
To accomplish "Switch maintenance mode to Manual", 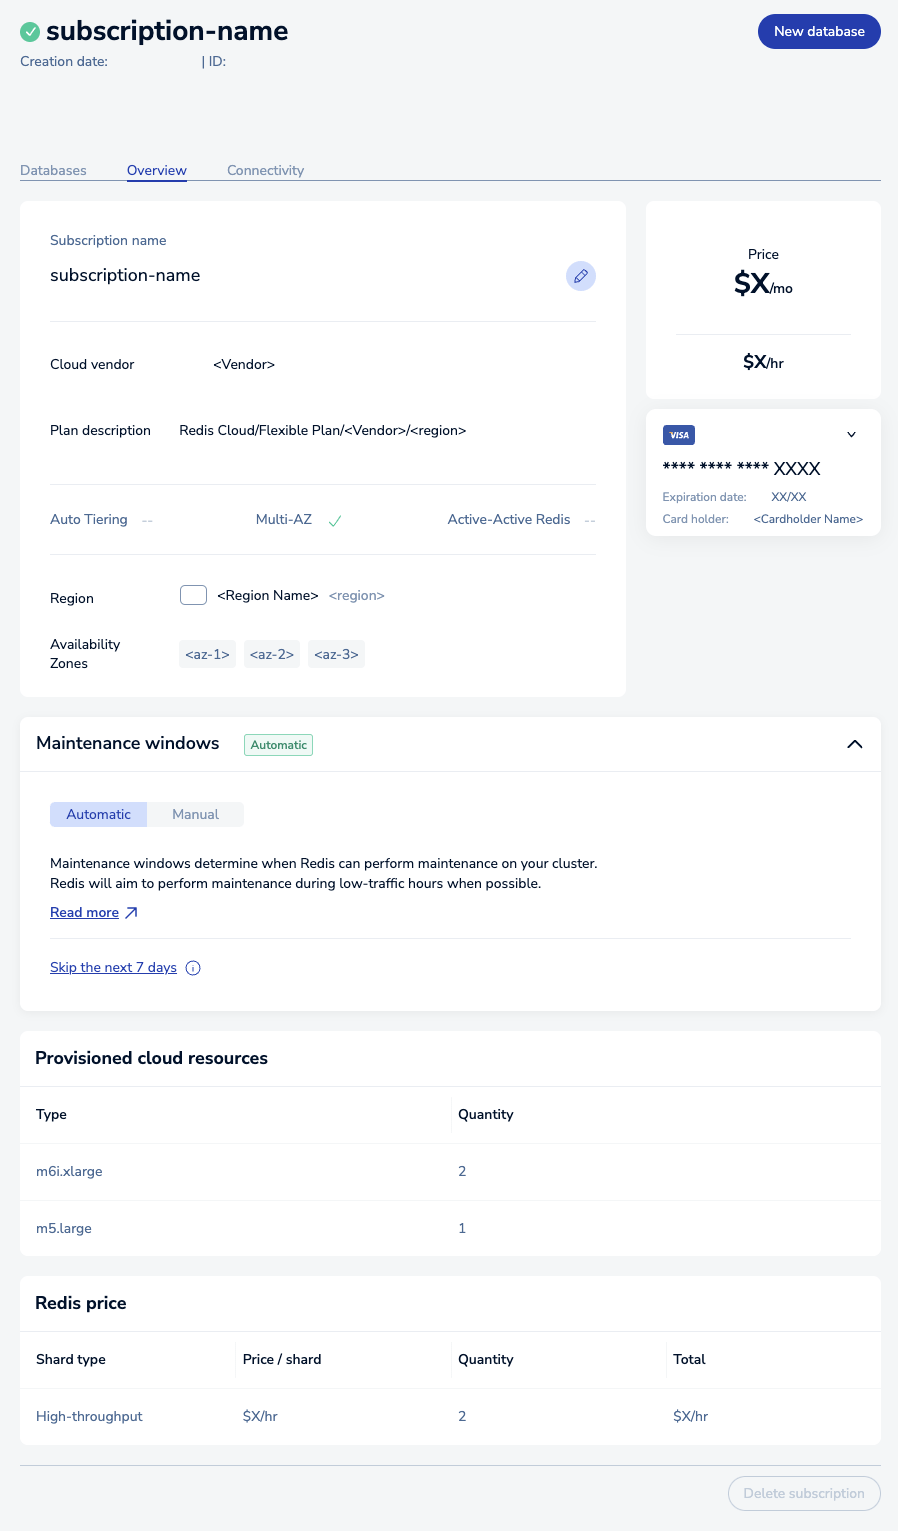I will 195,815.
